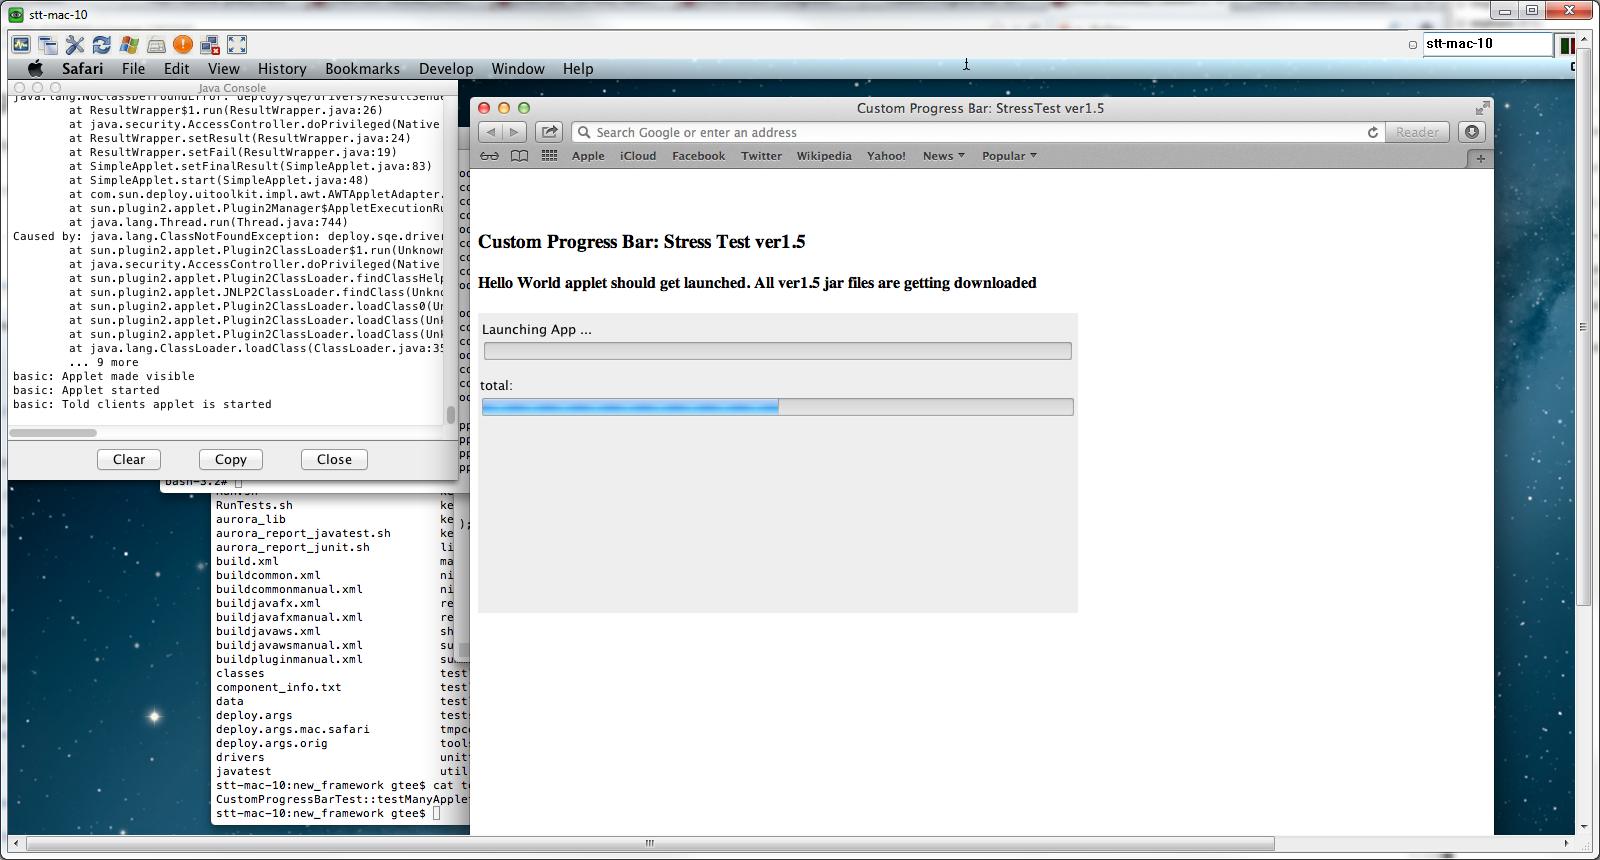Open the History menu
This screenshot has height=860, width=1600.
click(x=282, y=69)
